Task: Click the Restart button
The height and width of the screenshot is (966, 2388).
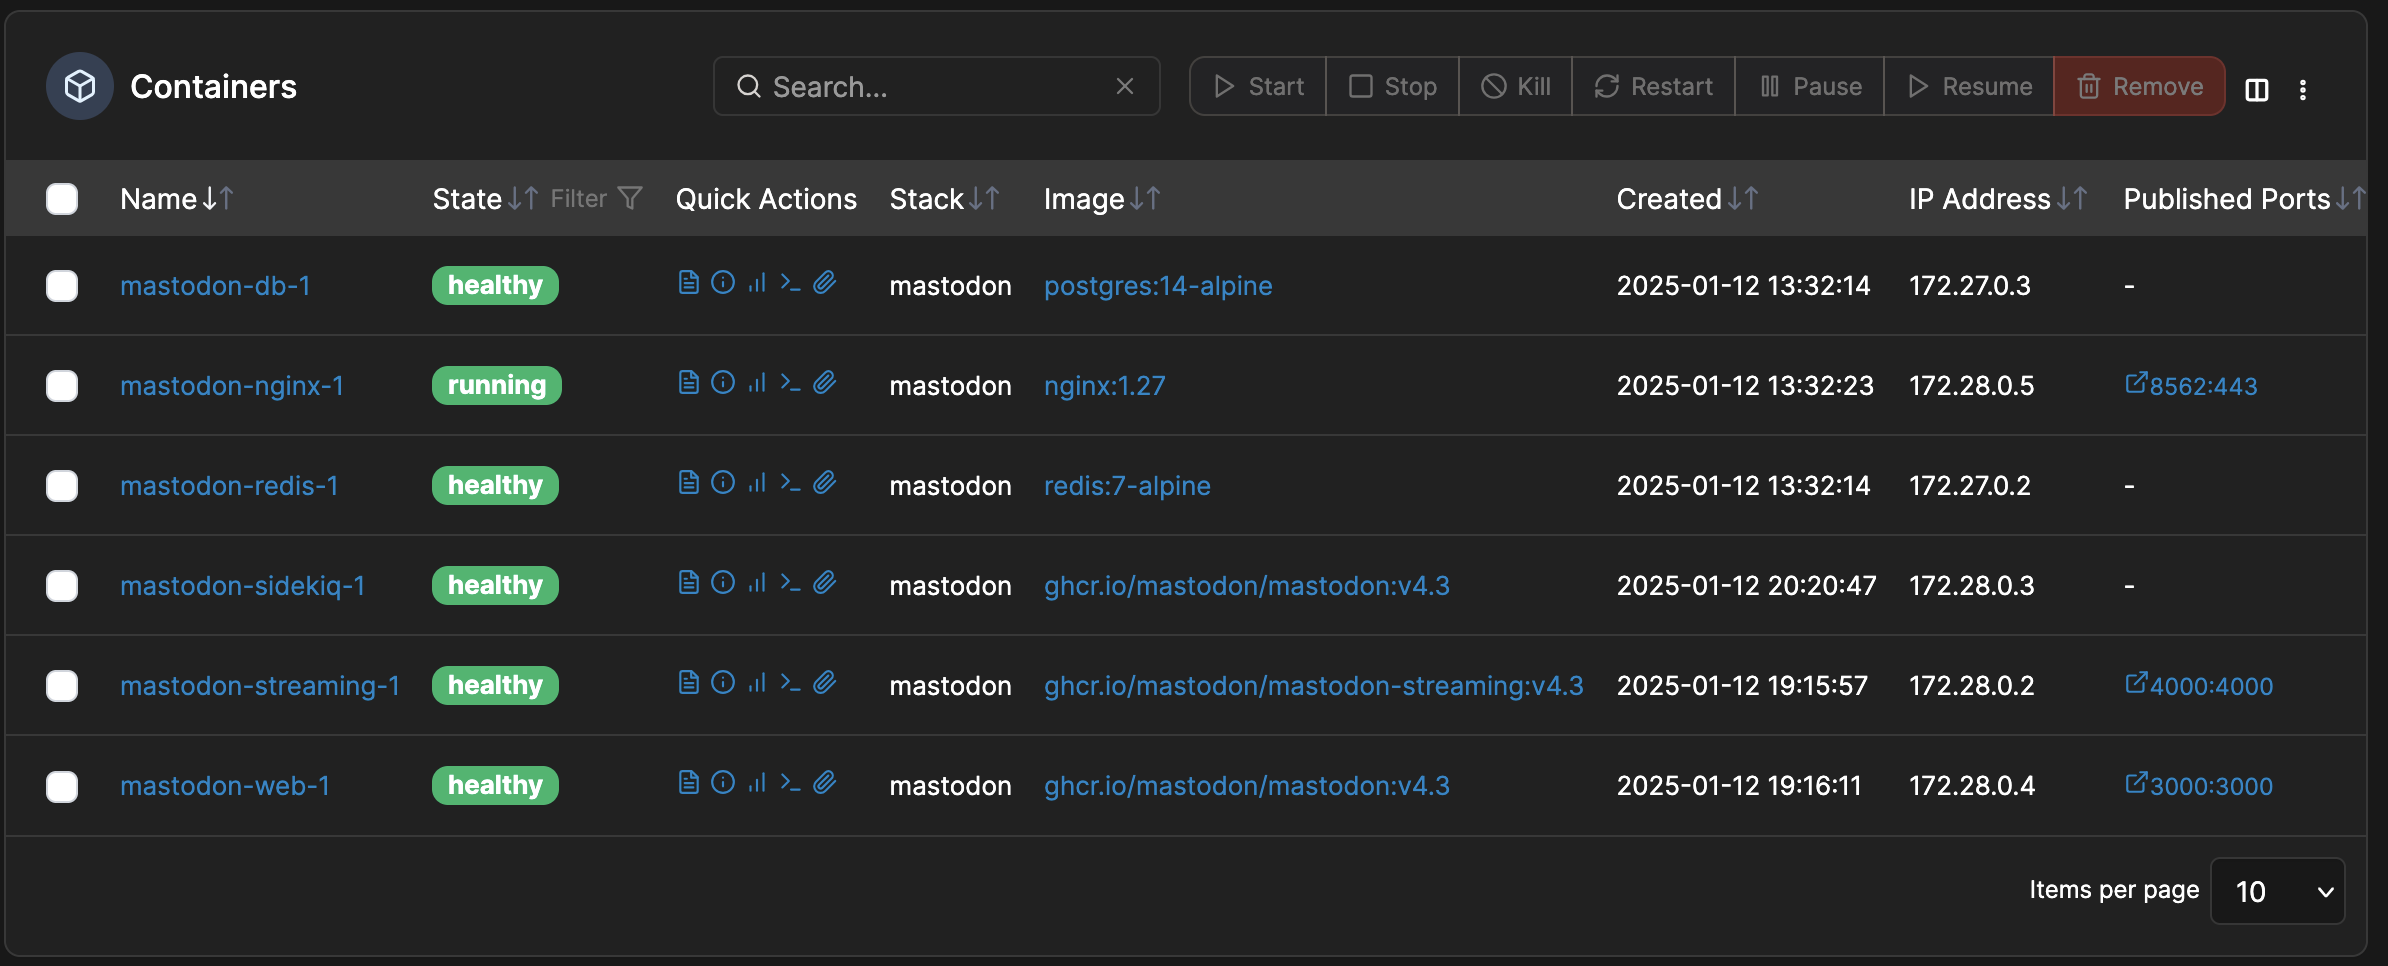Action: click(x=1653, y=86)
